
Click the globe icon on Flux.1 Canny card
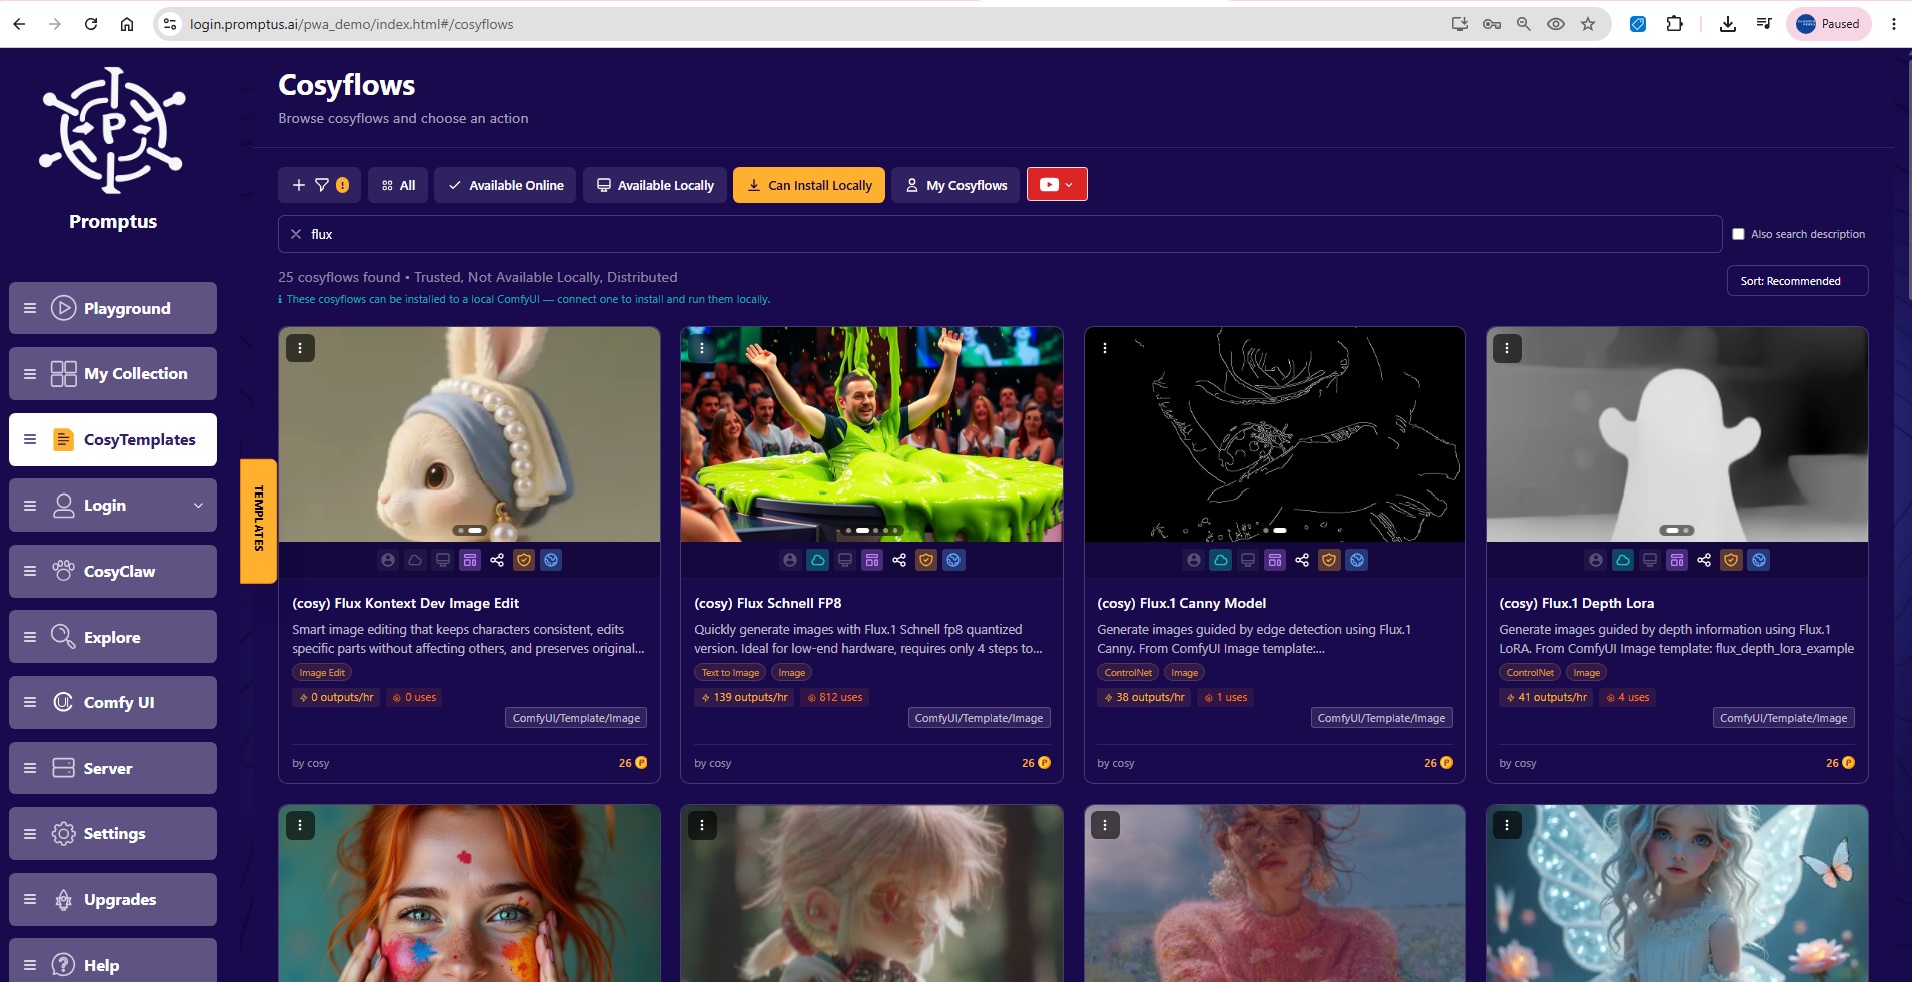(x=1357, y=560)
